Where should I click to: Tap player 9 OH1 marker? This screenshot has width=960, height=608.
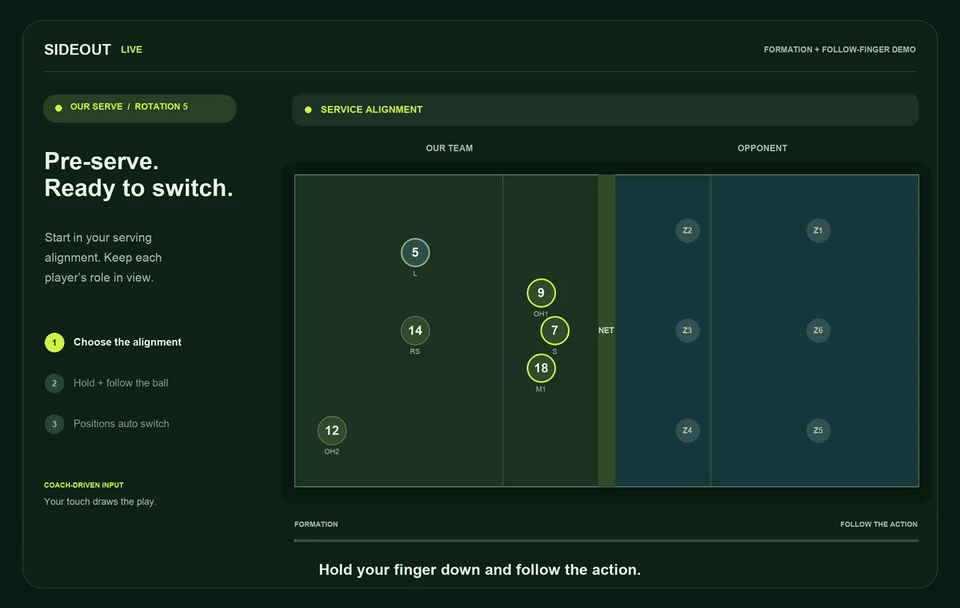pos(541,293)
